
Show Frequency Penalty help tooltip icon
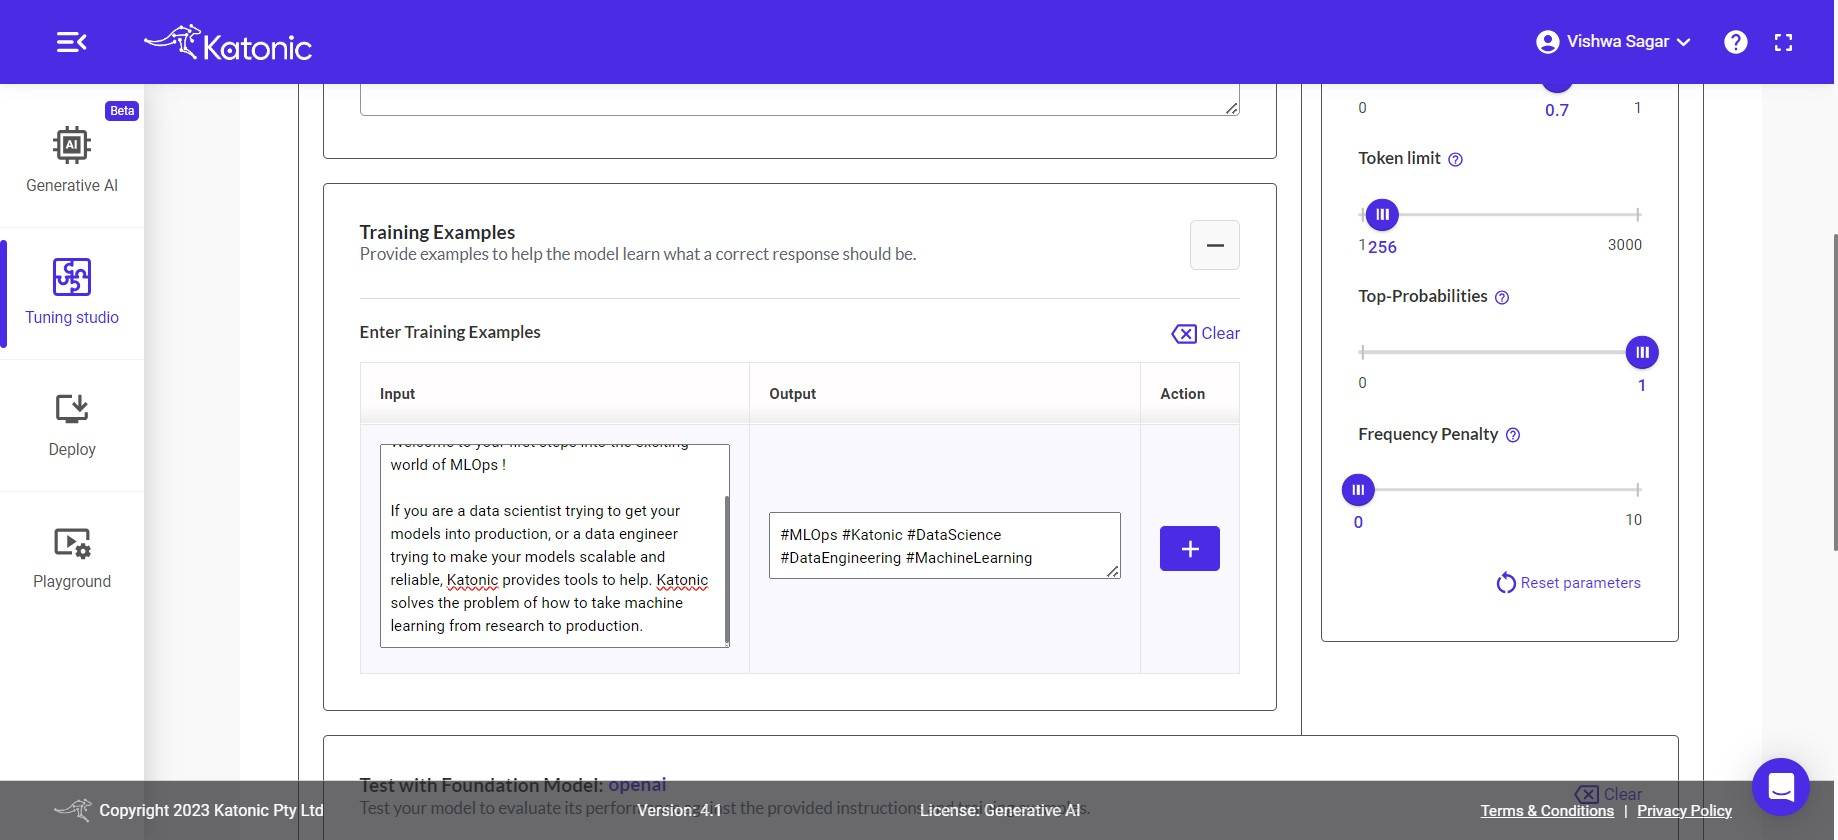pyautogui.click(x=1513, y=435)
